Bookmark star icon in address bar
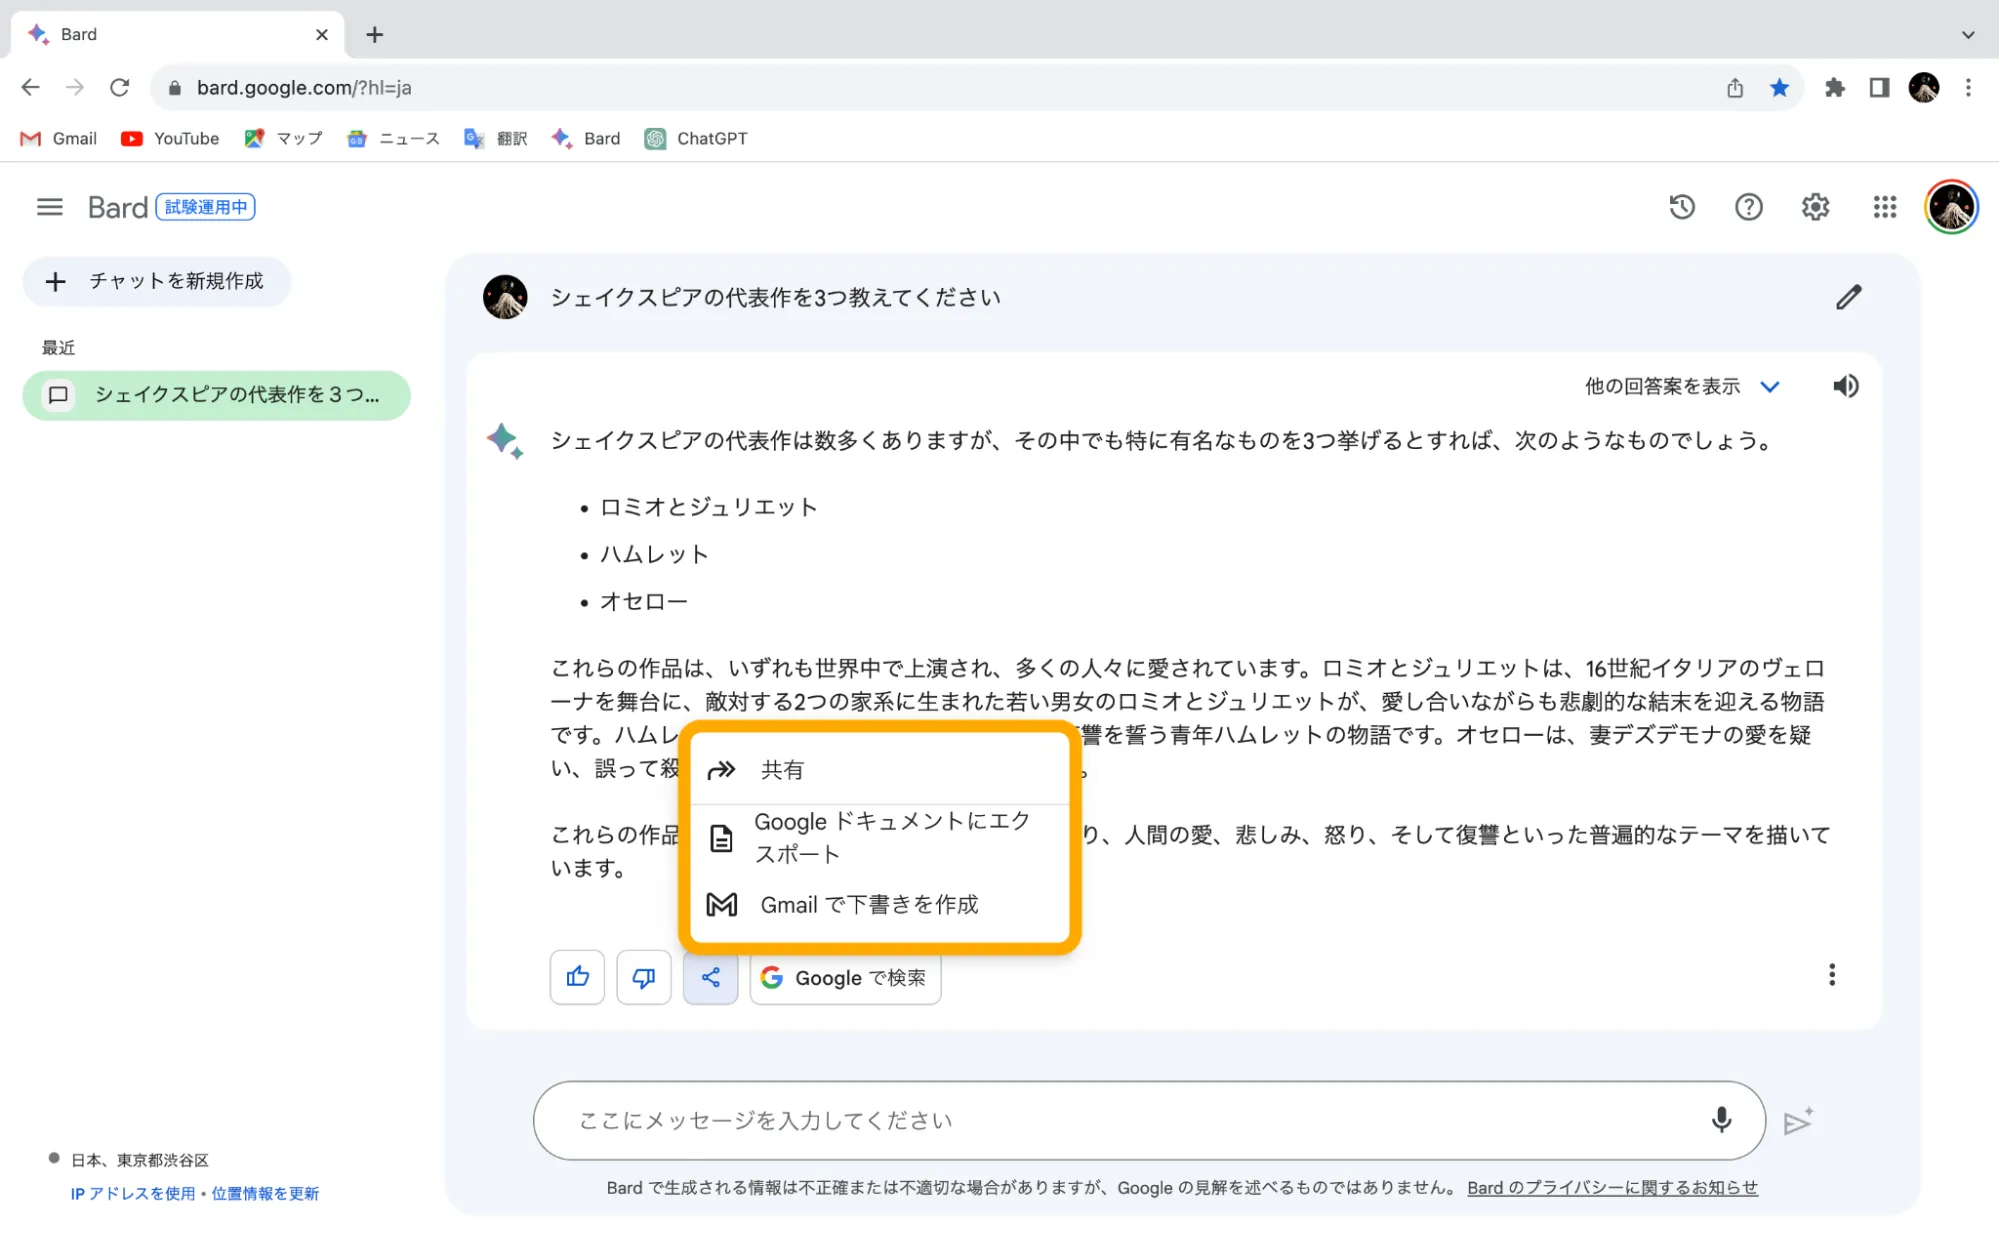The width and height of the screenshot is (1999, 1250). click(1779, 88)
